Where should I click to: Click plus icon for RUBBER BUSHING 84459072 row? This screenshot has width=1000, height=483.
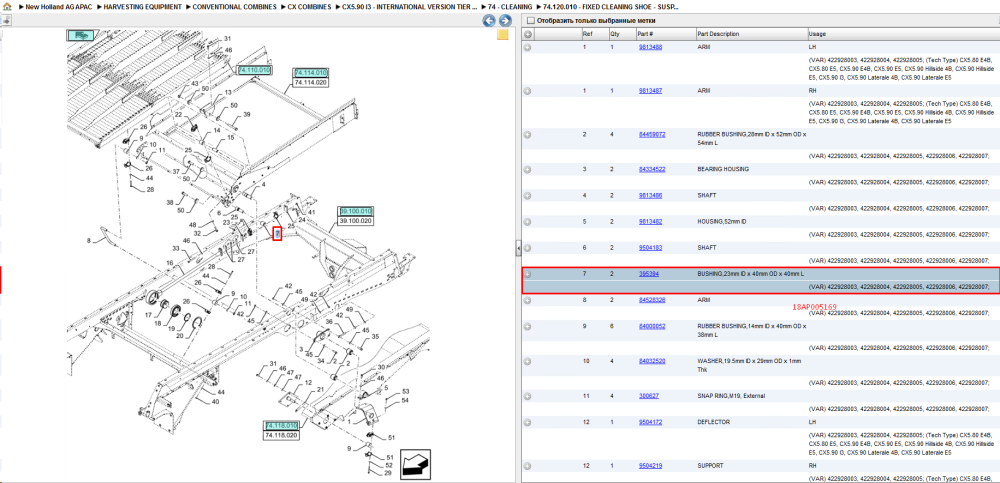[528, 135]
